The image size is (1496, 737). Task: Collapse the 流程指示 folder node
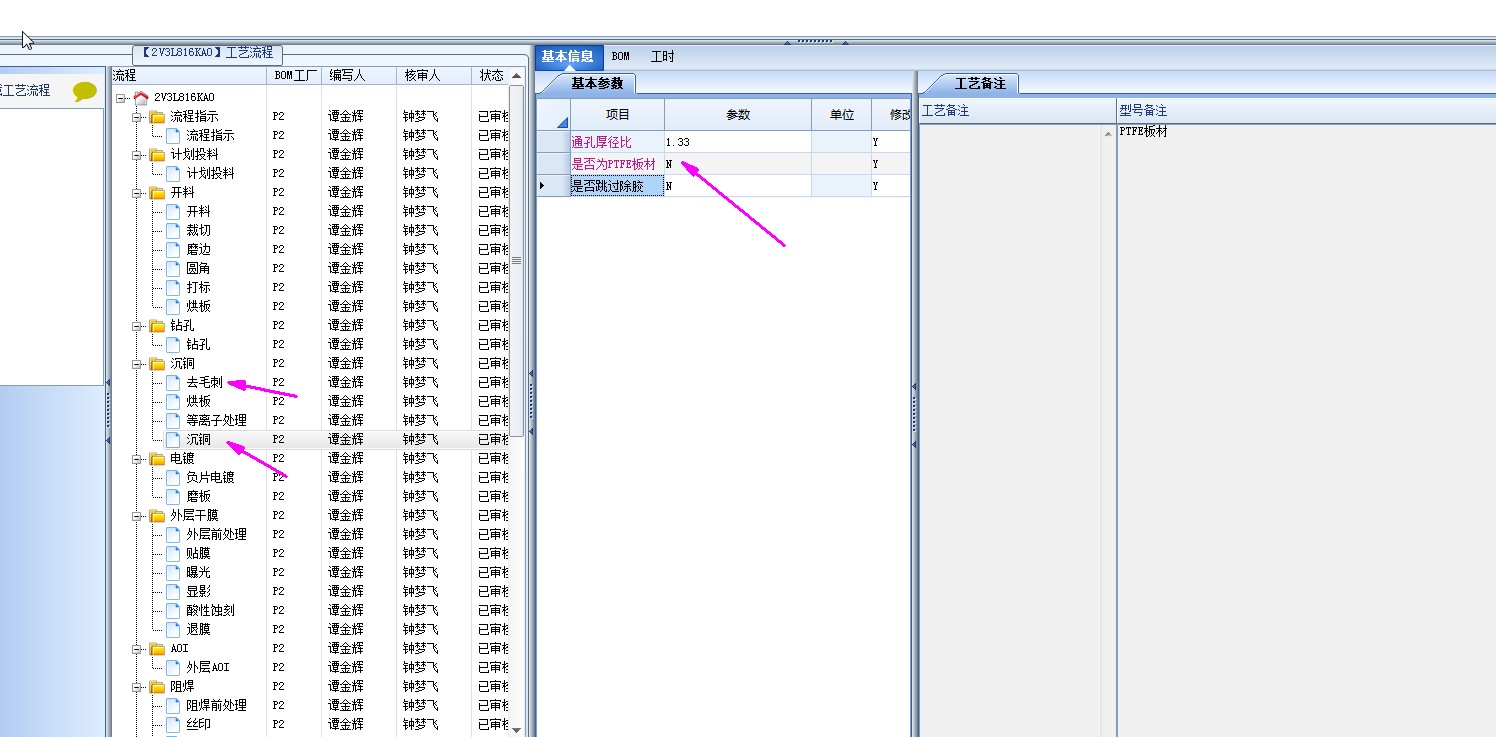click(x=137, y=116)
